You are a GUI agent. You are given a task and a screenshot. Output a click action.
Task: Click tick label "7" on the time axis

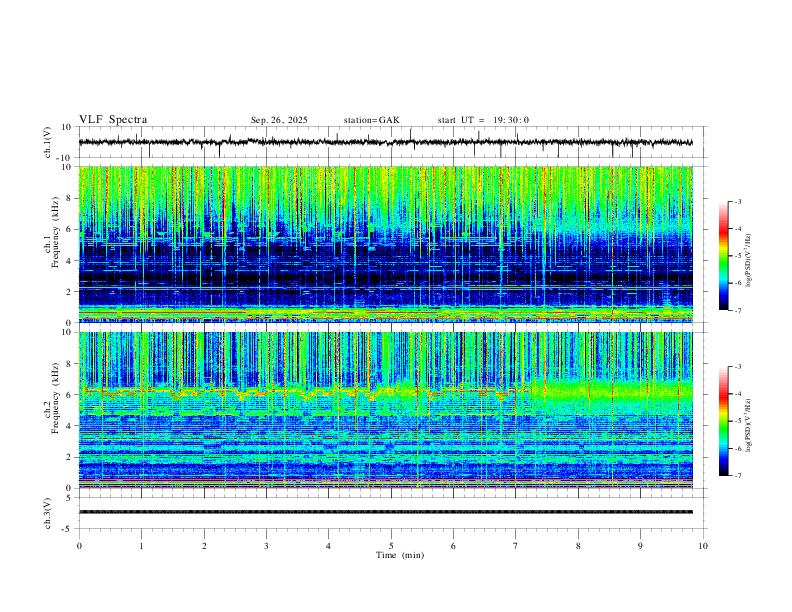[x=516, y=546]
